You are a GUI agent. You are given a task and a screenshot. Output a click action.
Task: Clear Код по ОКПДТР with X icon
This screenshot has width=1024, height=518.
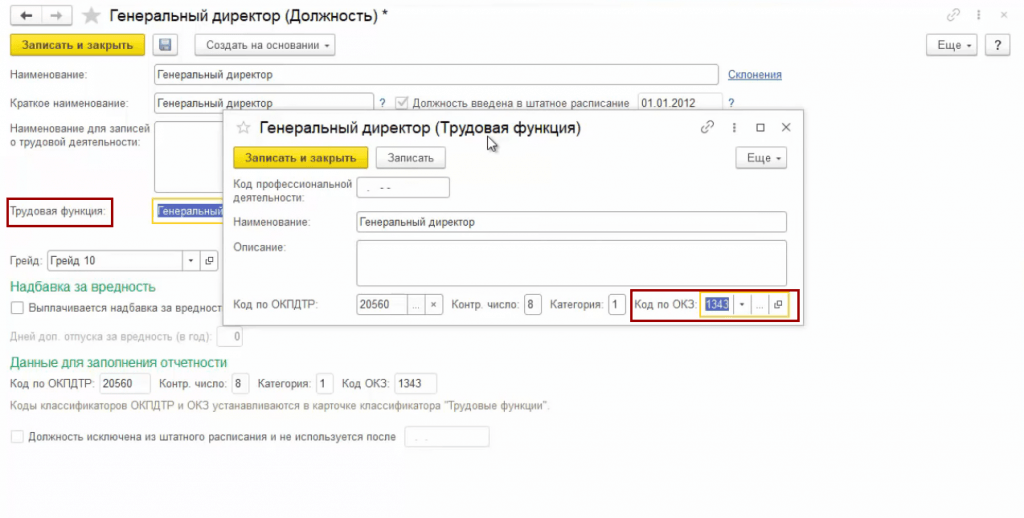[433, 305]
